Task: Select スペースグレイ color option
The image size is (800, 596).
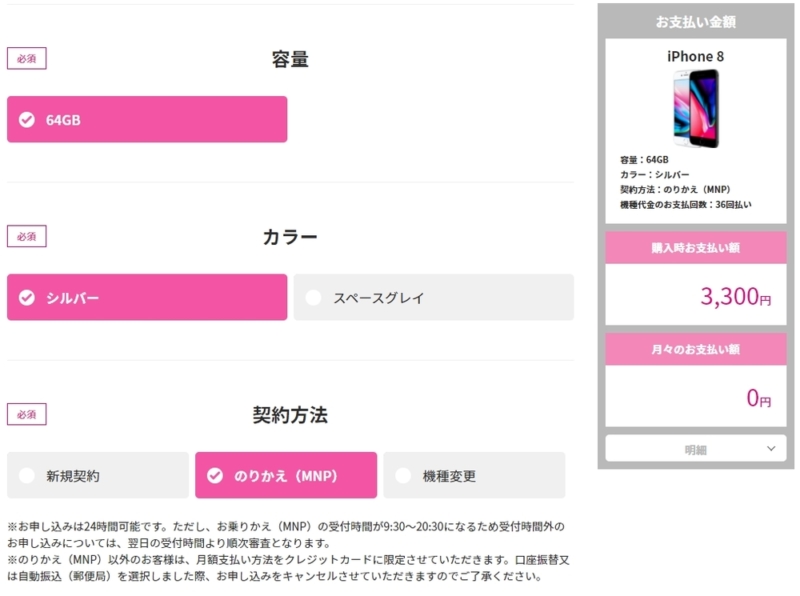Action: click(434, 297)
